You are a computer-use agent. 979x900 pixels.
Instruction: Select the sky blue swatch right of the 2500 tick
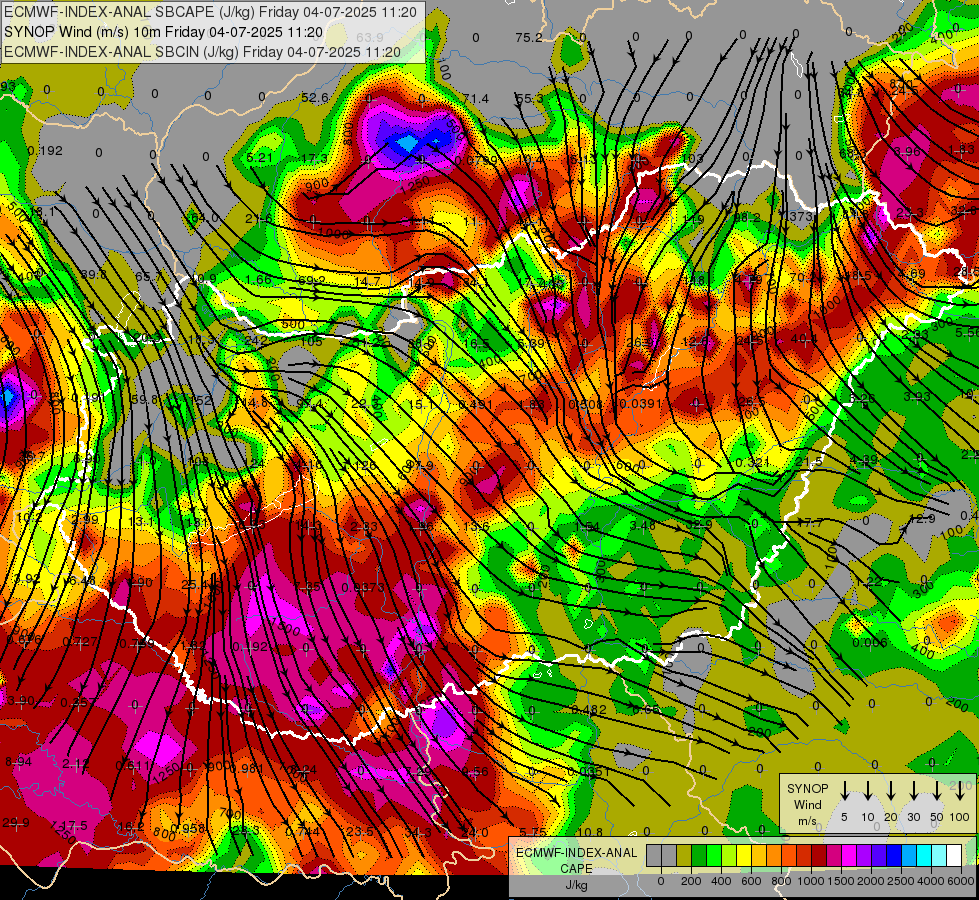(x=908, y=856)
